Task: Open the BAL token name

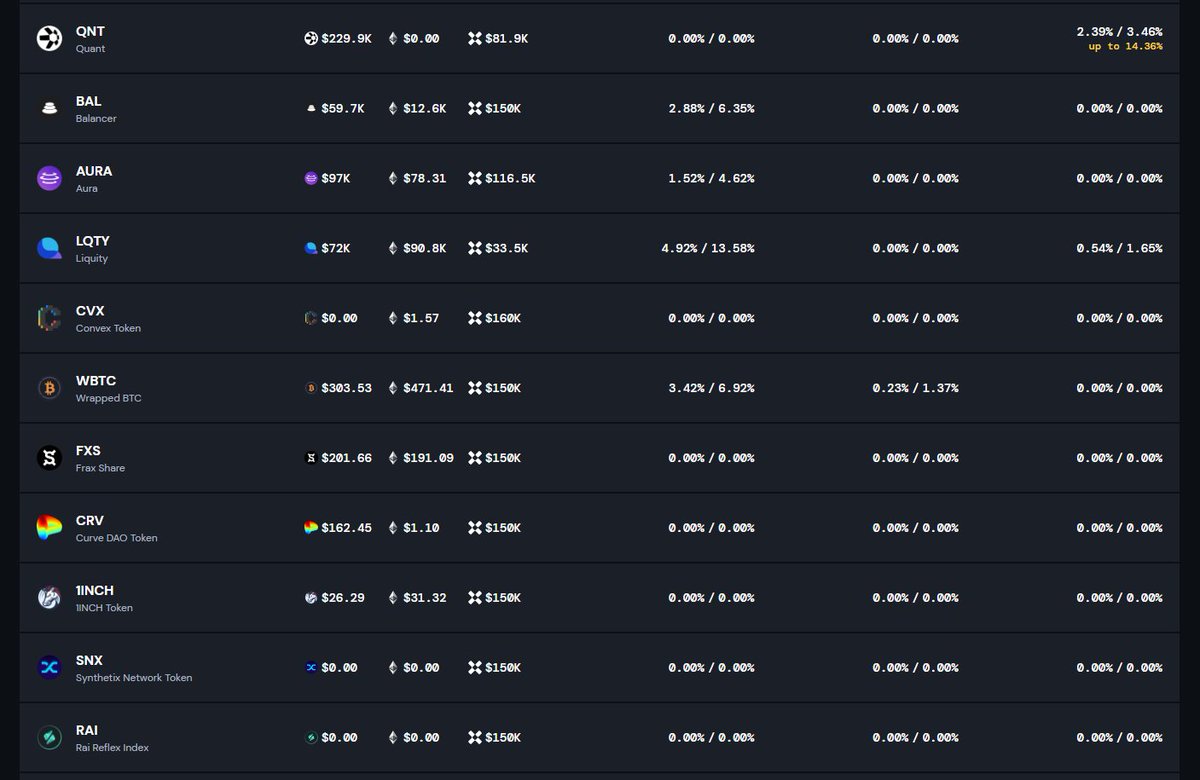Action: [89, 101]
